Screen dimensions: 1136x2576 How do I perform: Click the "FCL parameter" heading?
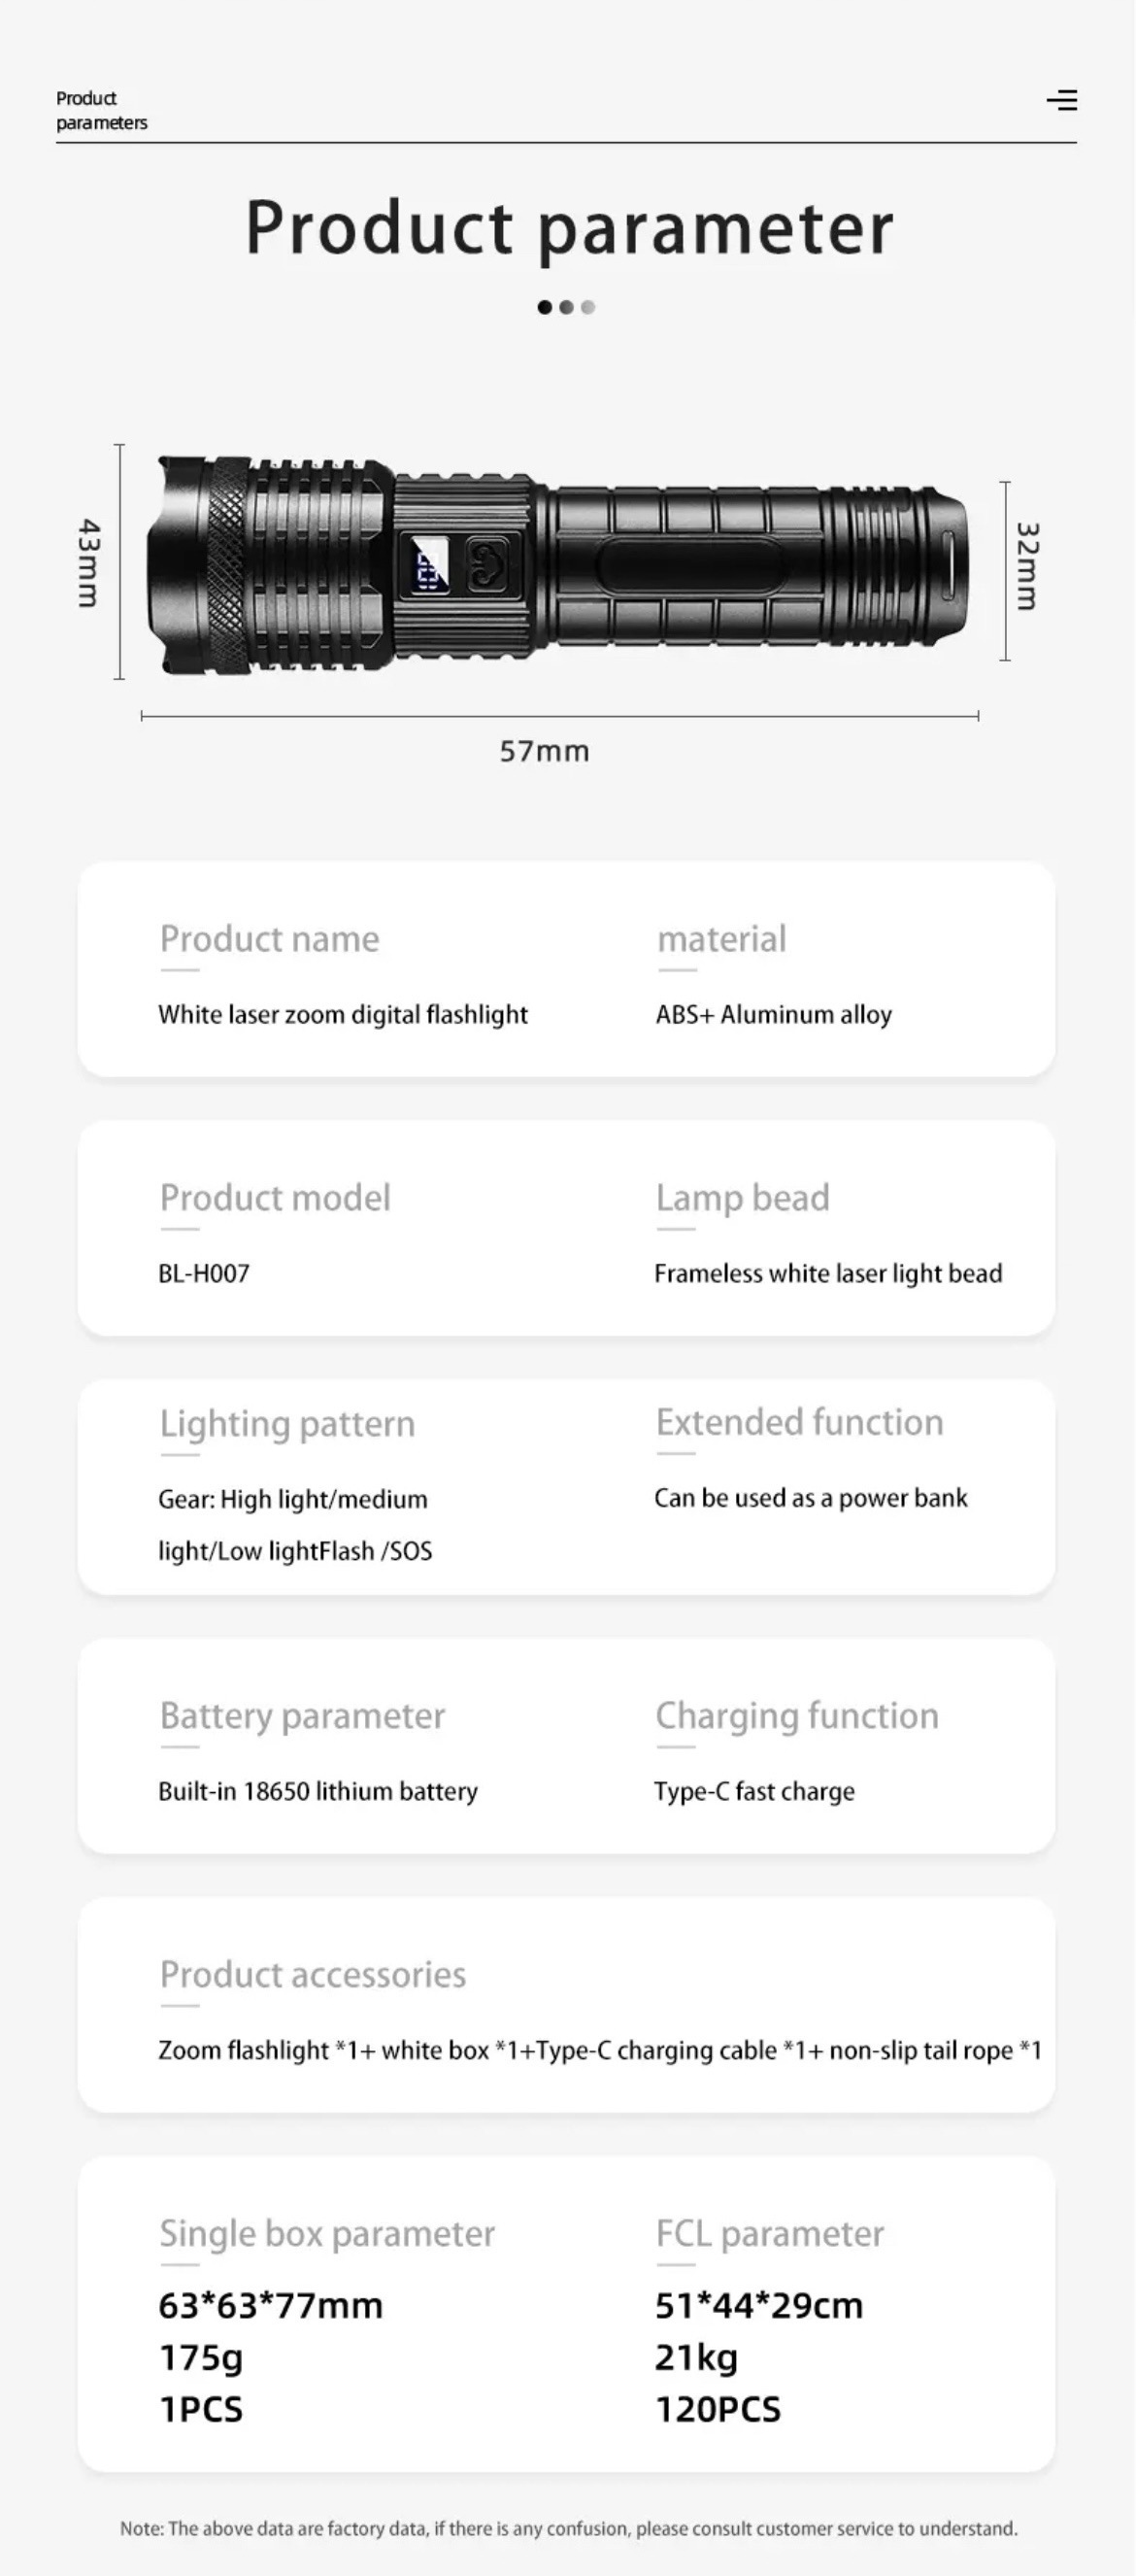click(x=769, y=2233)
